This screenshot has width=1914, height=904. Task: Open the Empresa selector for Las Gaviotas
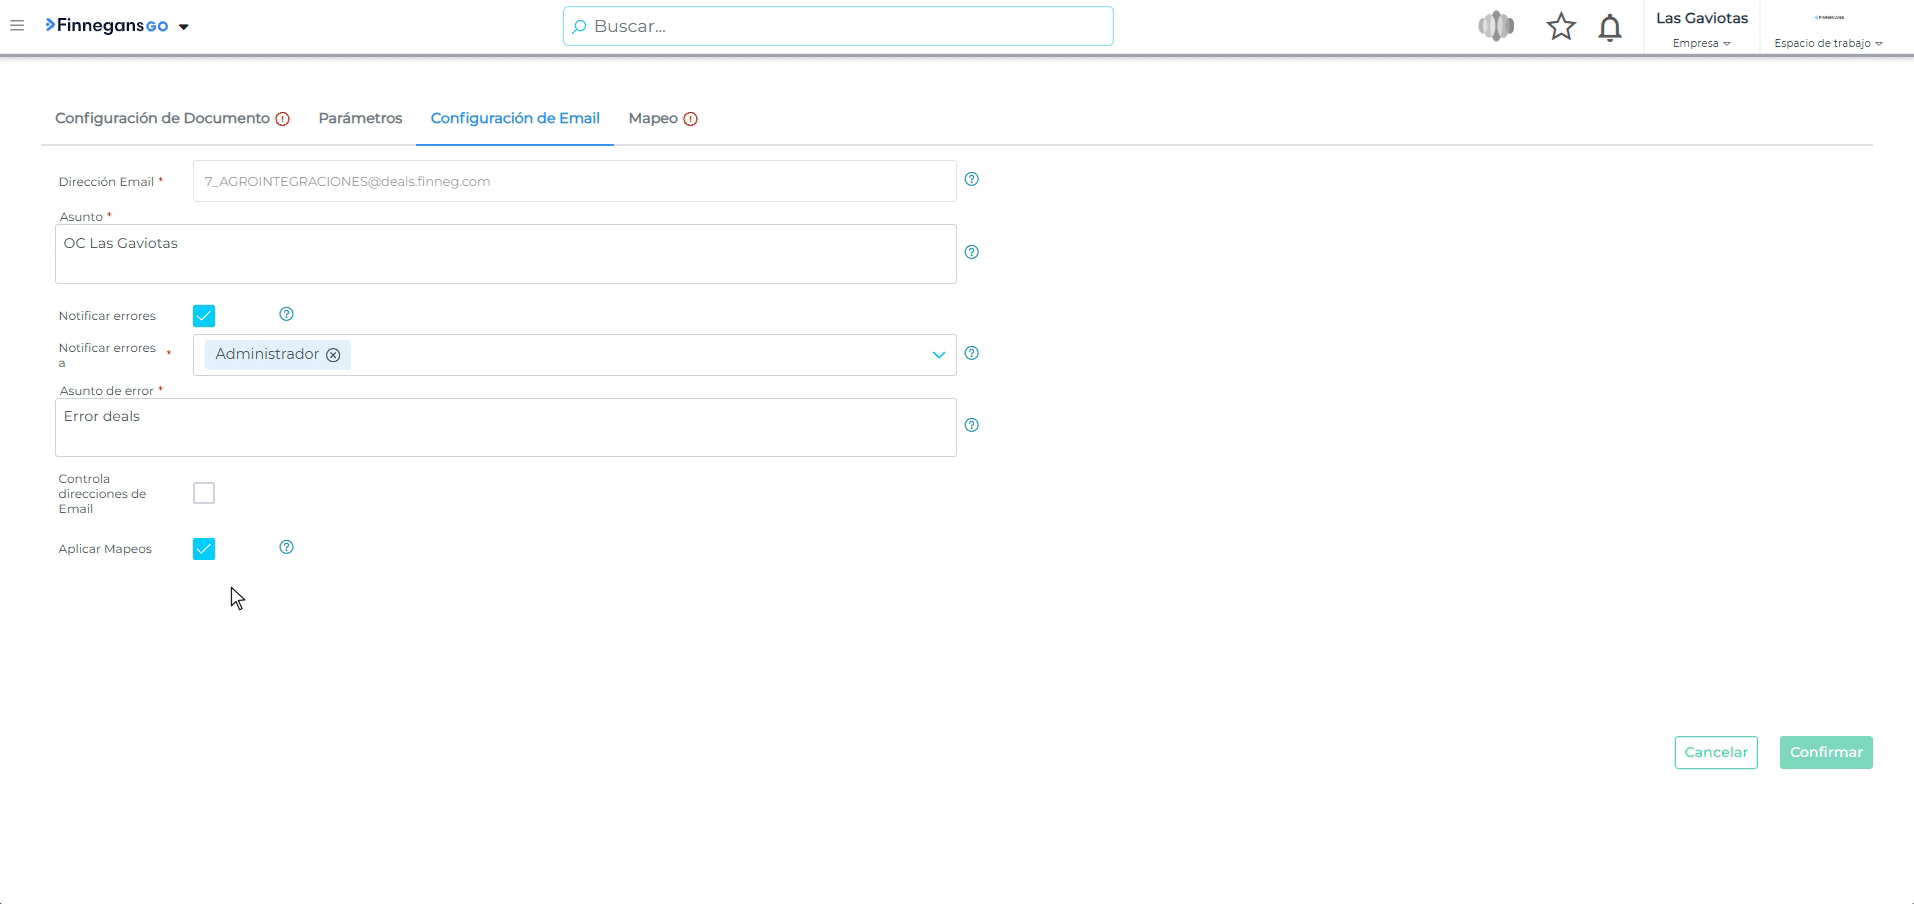tap(1702, 43)
